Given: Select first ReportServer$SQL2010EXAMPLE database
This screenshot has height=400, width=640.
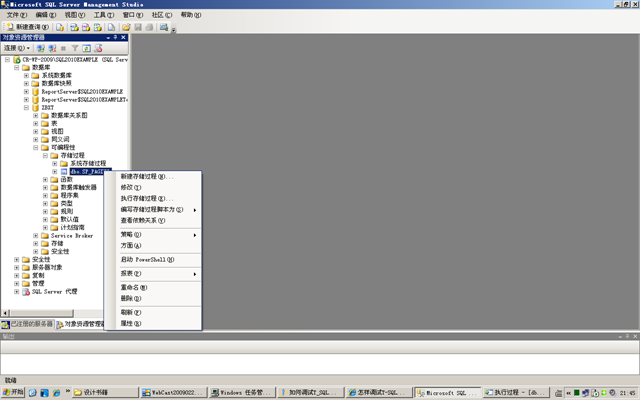Looking at the screenshot, I should point(82,91).
